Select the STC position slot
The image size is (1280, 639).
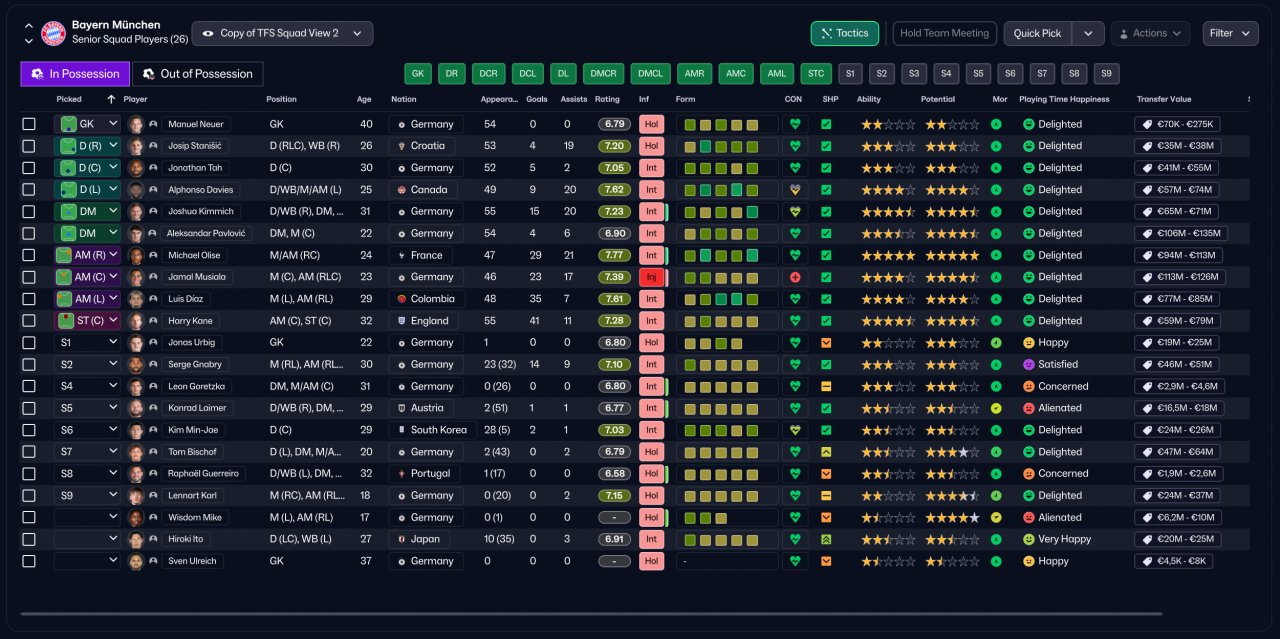click(816, 74)
